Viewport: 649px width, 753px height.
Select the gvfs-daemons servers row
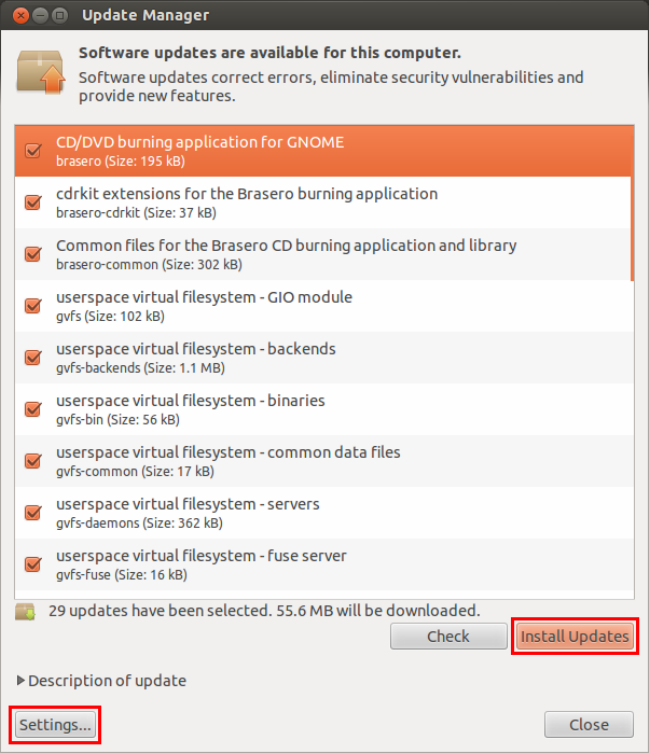(x=324, y=513)
